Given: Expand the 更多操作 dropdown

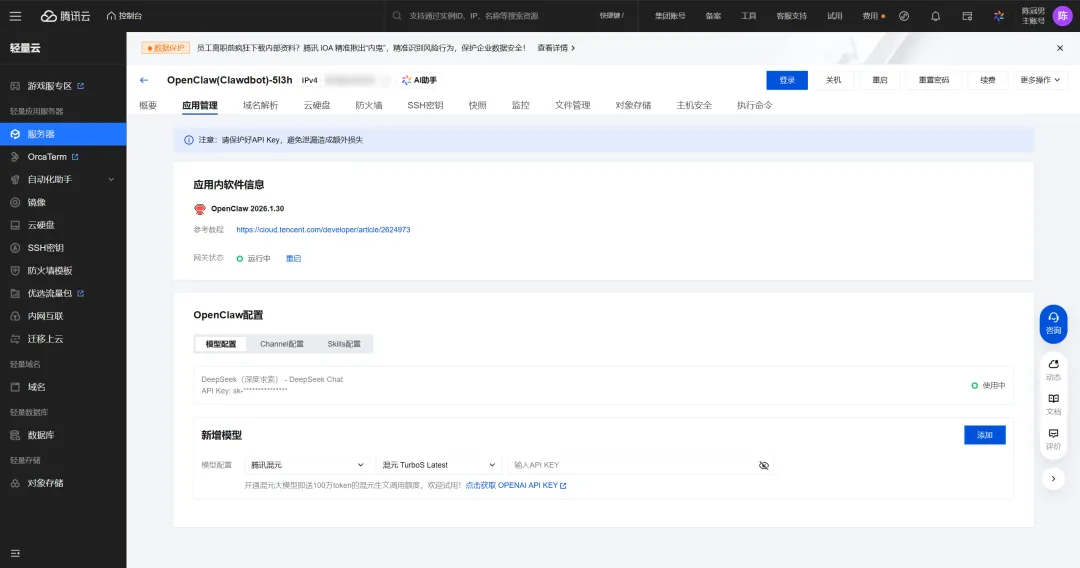Looking at the screenshot, I should coord(1039,81).
